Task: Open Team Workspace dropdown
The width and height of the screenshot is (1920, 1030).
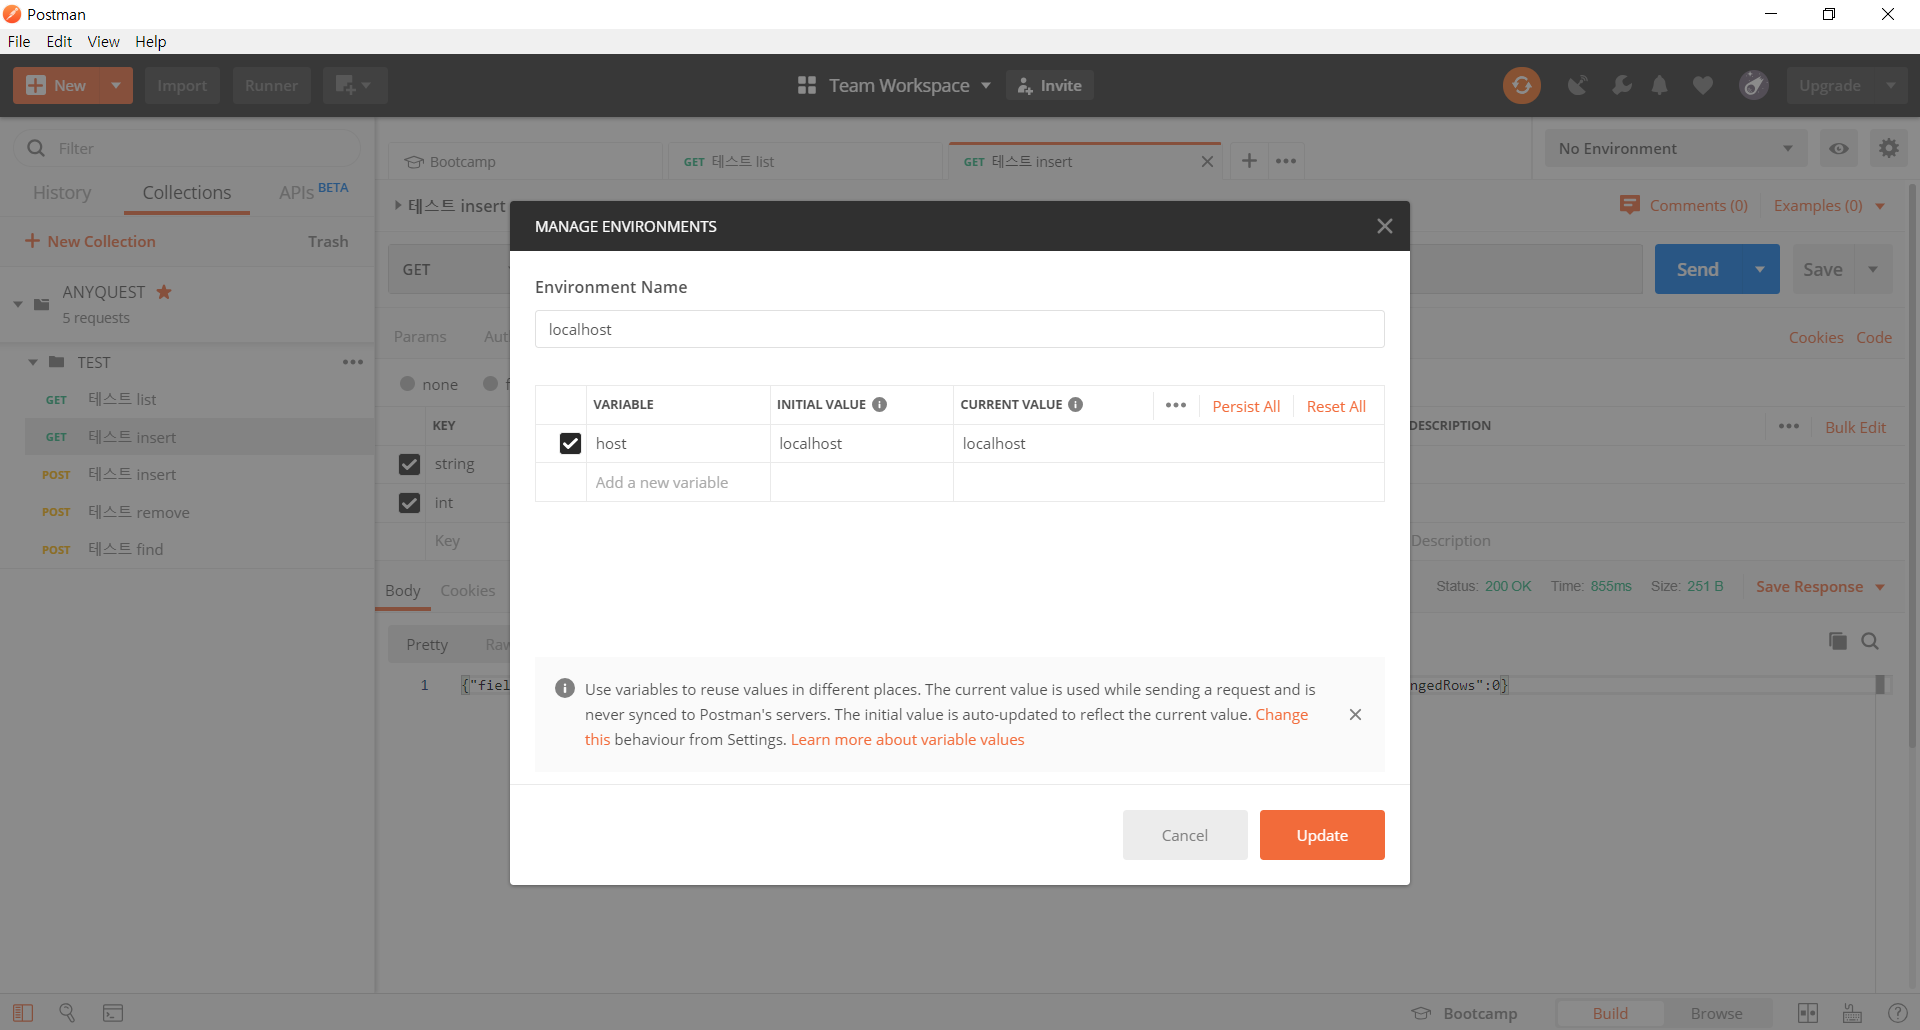Action: coord(894,85)
